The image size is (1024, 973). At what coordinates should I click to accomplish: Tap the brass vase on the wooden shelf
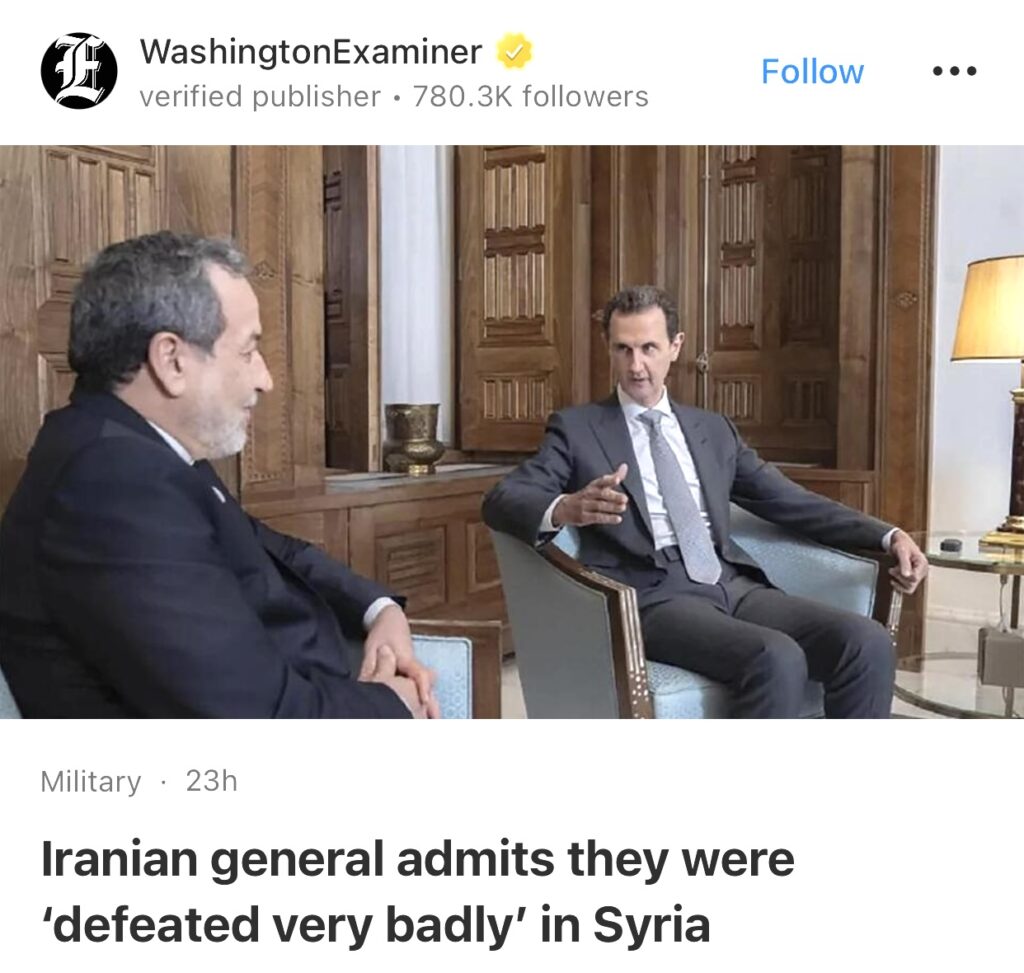pyautogui.click(x=413, y=438)
